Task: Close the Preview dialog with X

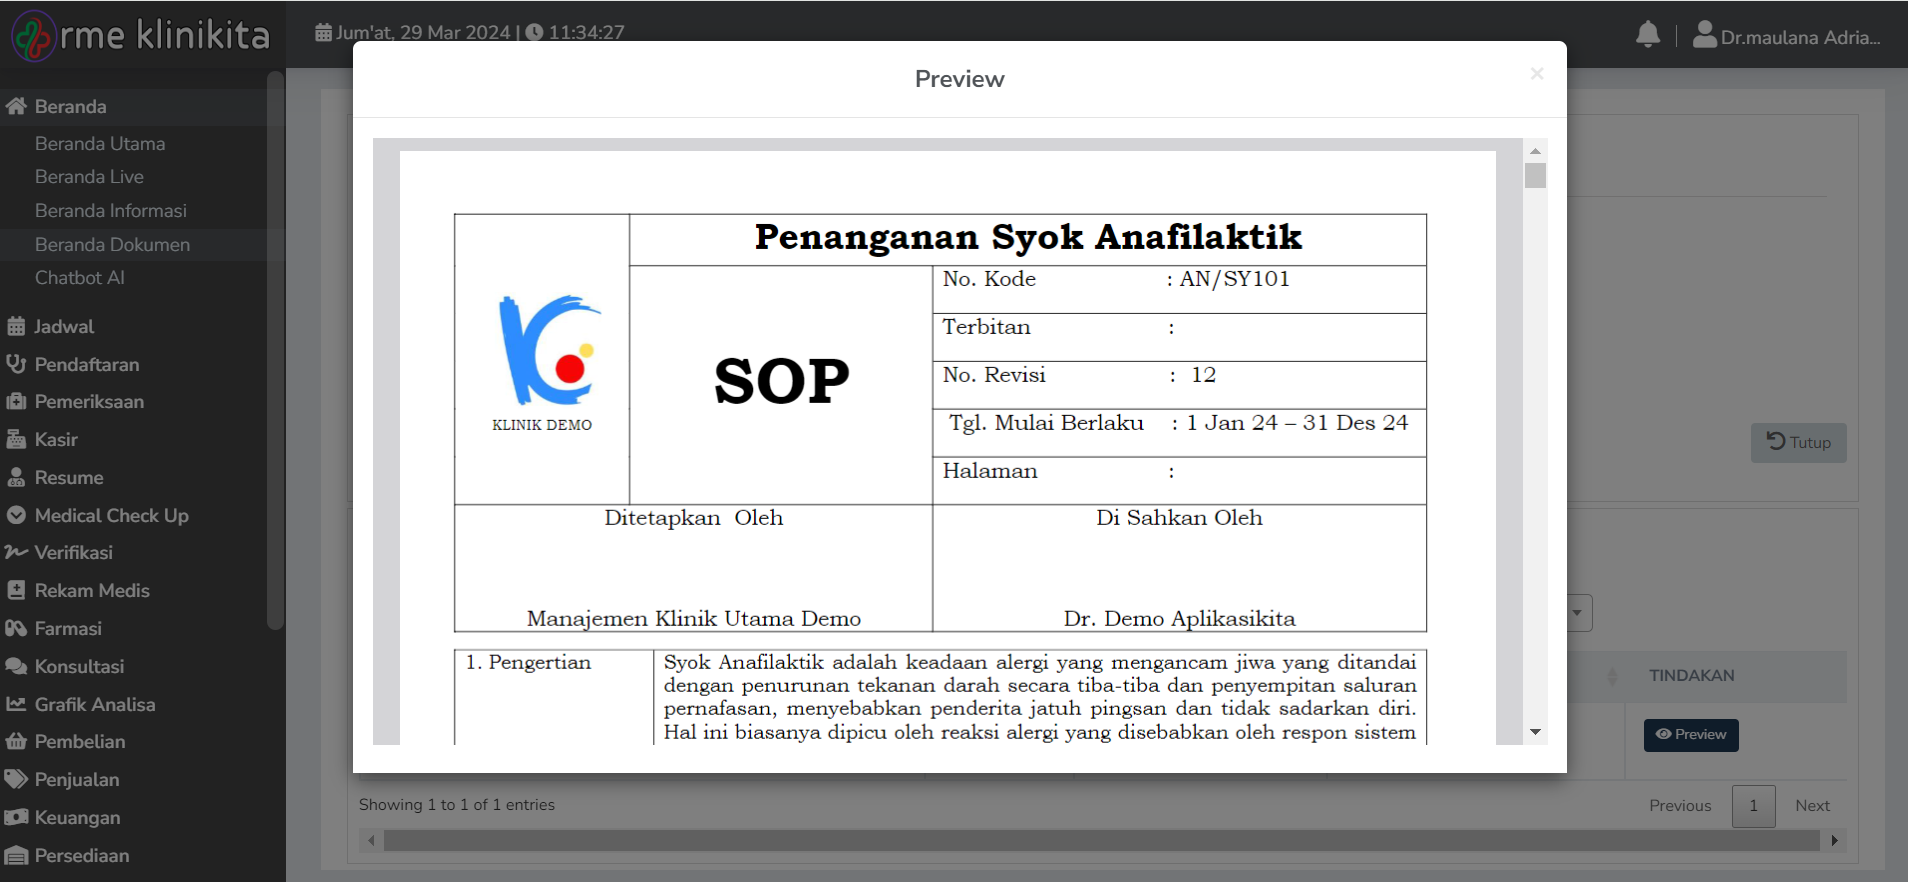Action: pos(1536,74)
